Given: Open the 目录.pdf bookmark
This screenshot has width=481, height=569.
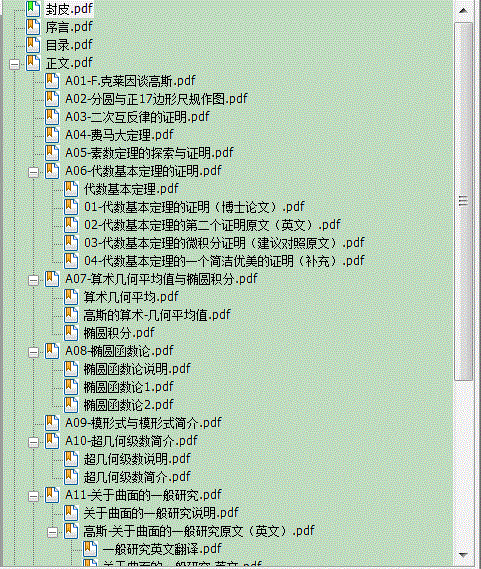Looking at the screenshot, I should click(x=69, y=45).
